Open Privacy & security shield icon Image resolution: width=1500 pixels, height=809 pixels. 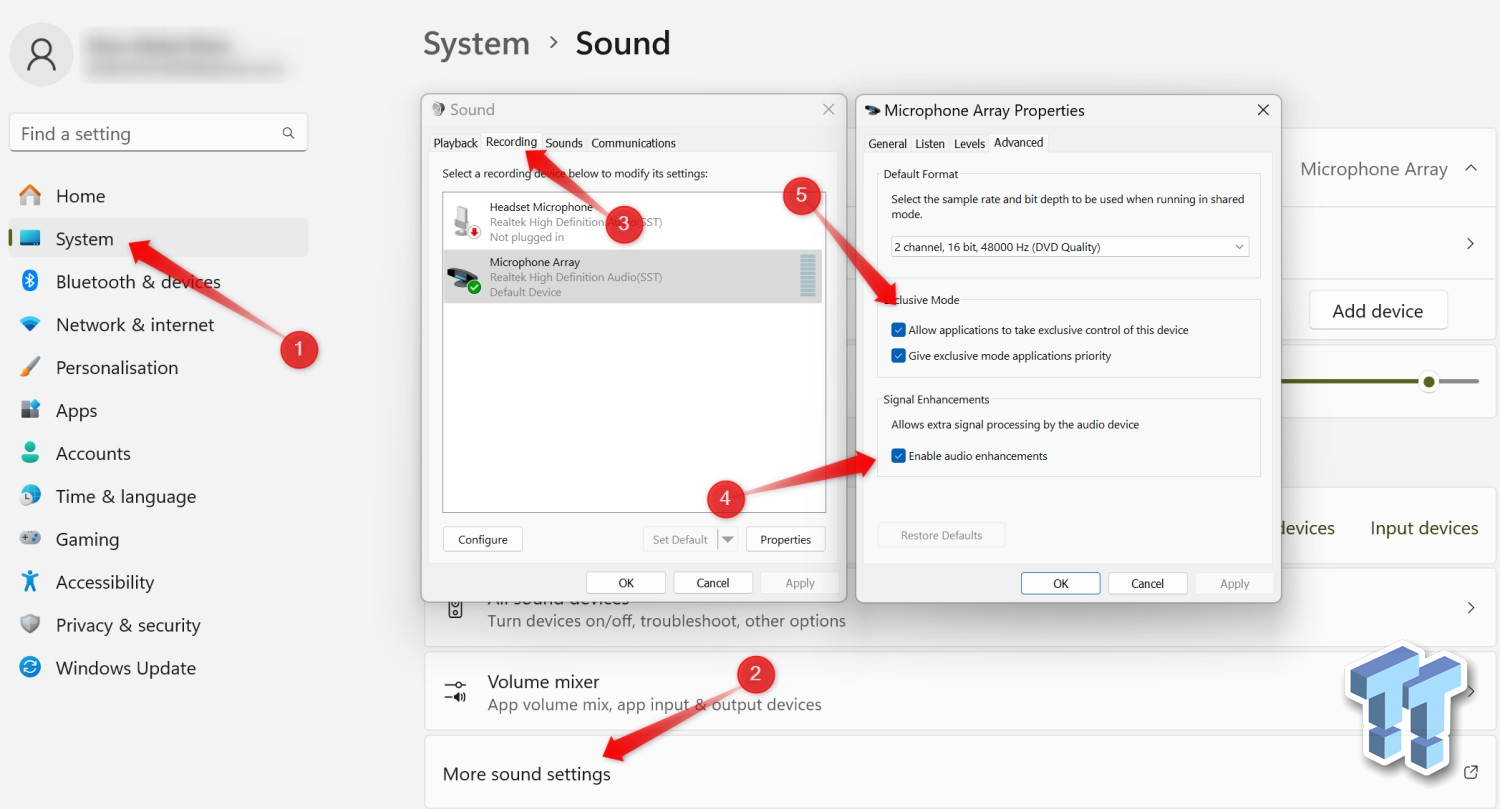coord(30,625)
